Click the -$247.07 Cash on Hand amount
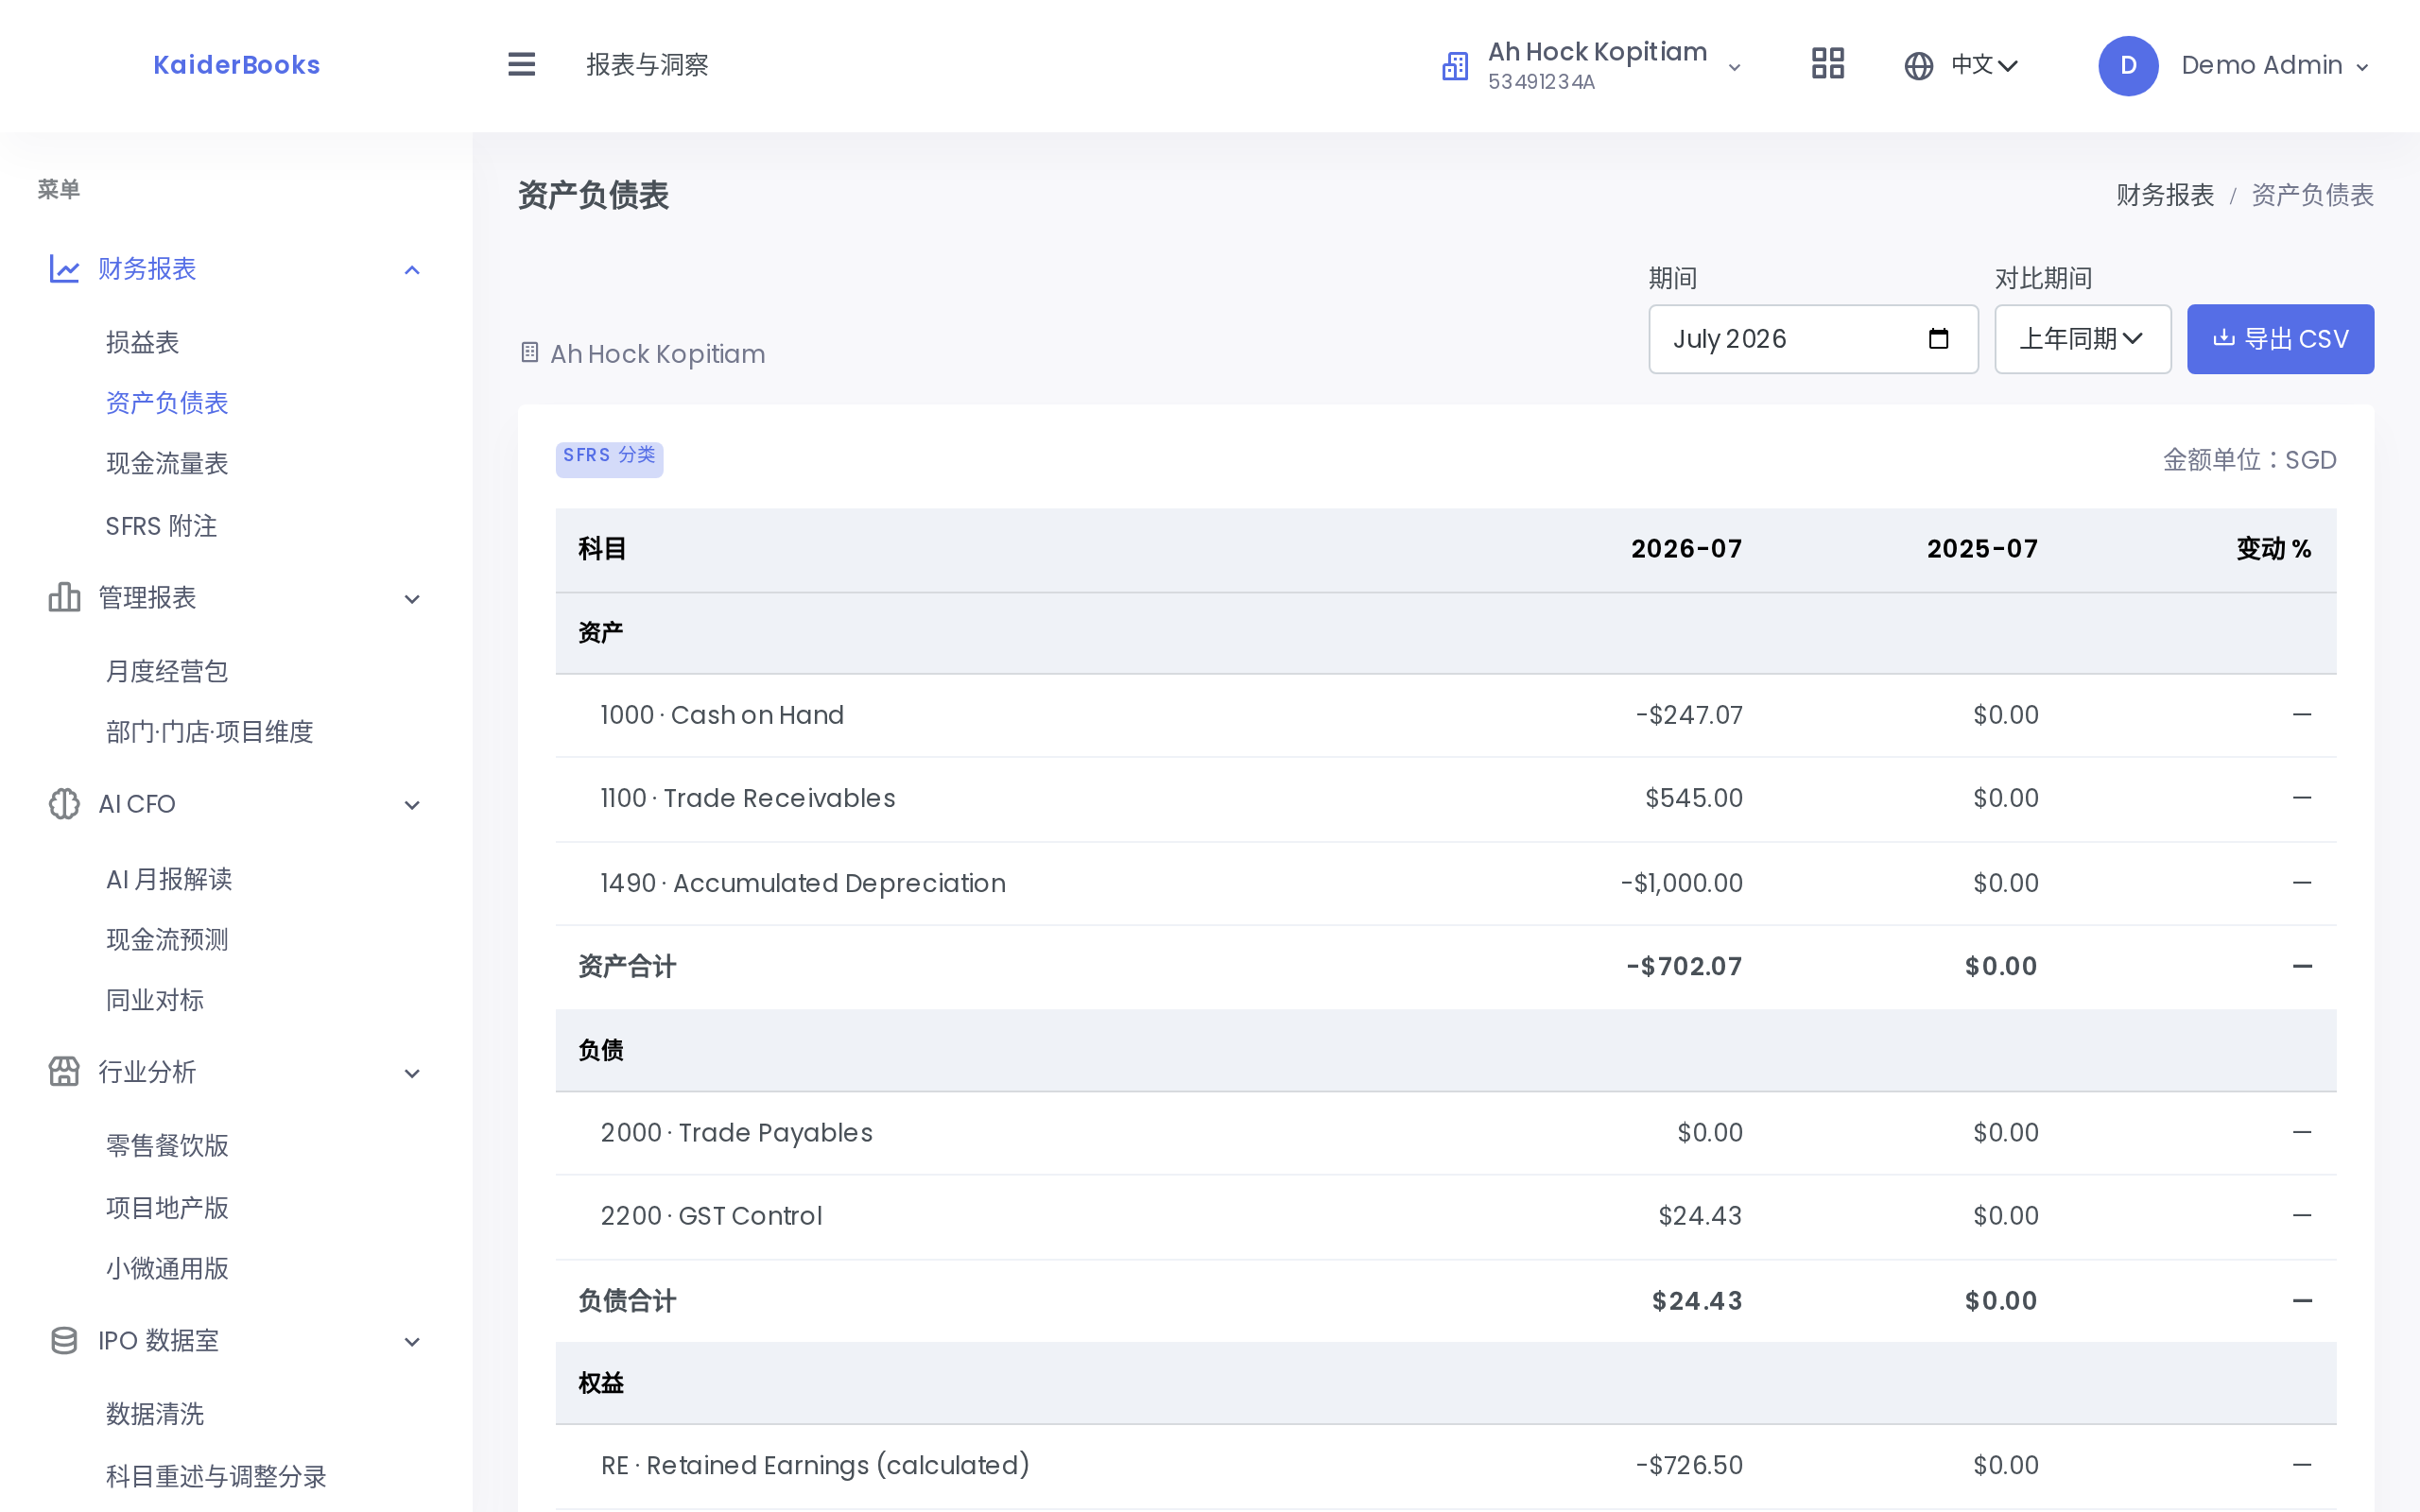The width and height of the screenshot is (2420, 1512). 1689,715
